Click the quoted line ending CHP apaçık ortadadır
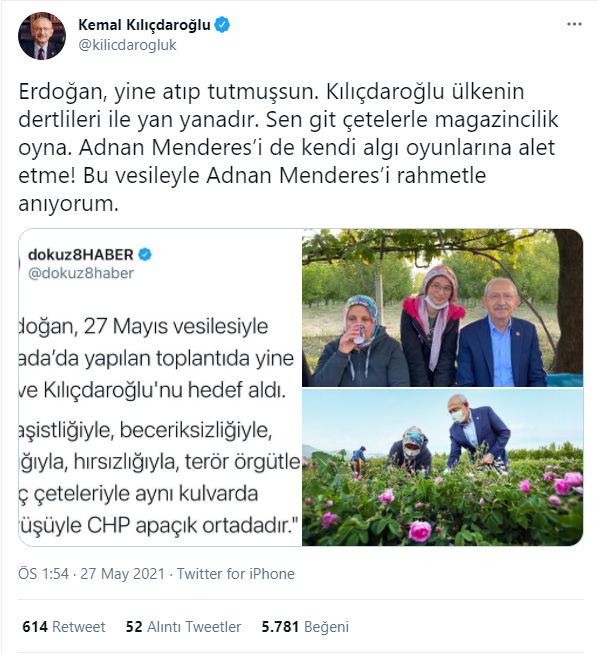The width and height of the screenshot is (598, 655). click(x=160, y=525)
